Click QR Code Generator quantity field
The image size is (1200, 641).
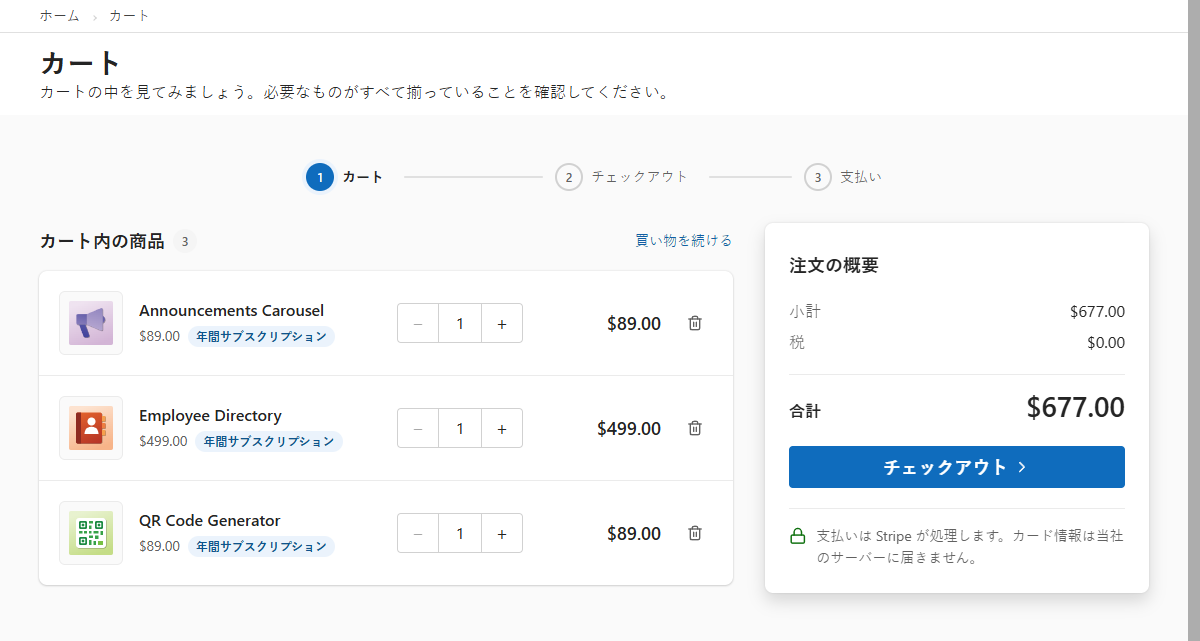[460, 533]
